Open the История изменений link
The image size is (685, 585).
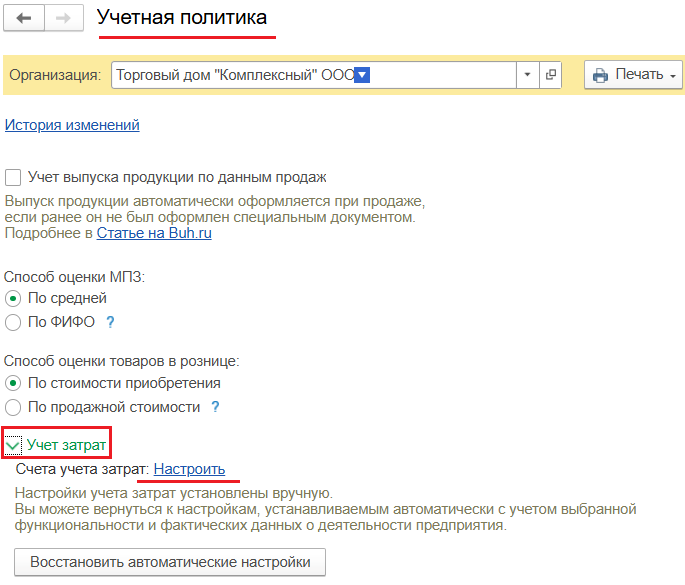pyautogui.click(x=72, y=125)
